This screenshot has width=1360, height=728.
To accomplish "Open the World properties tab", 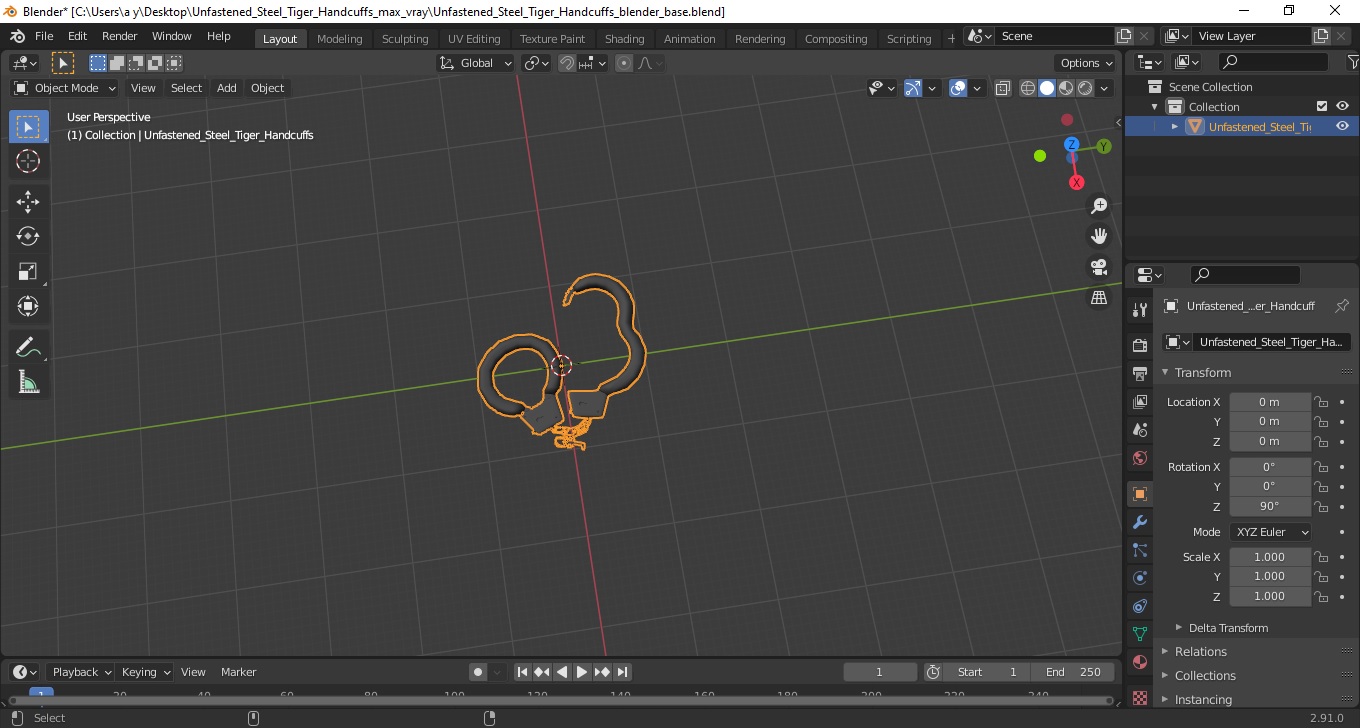I will pyautogui.click(x=1139, y=458).
